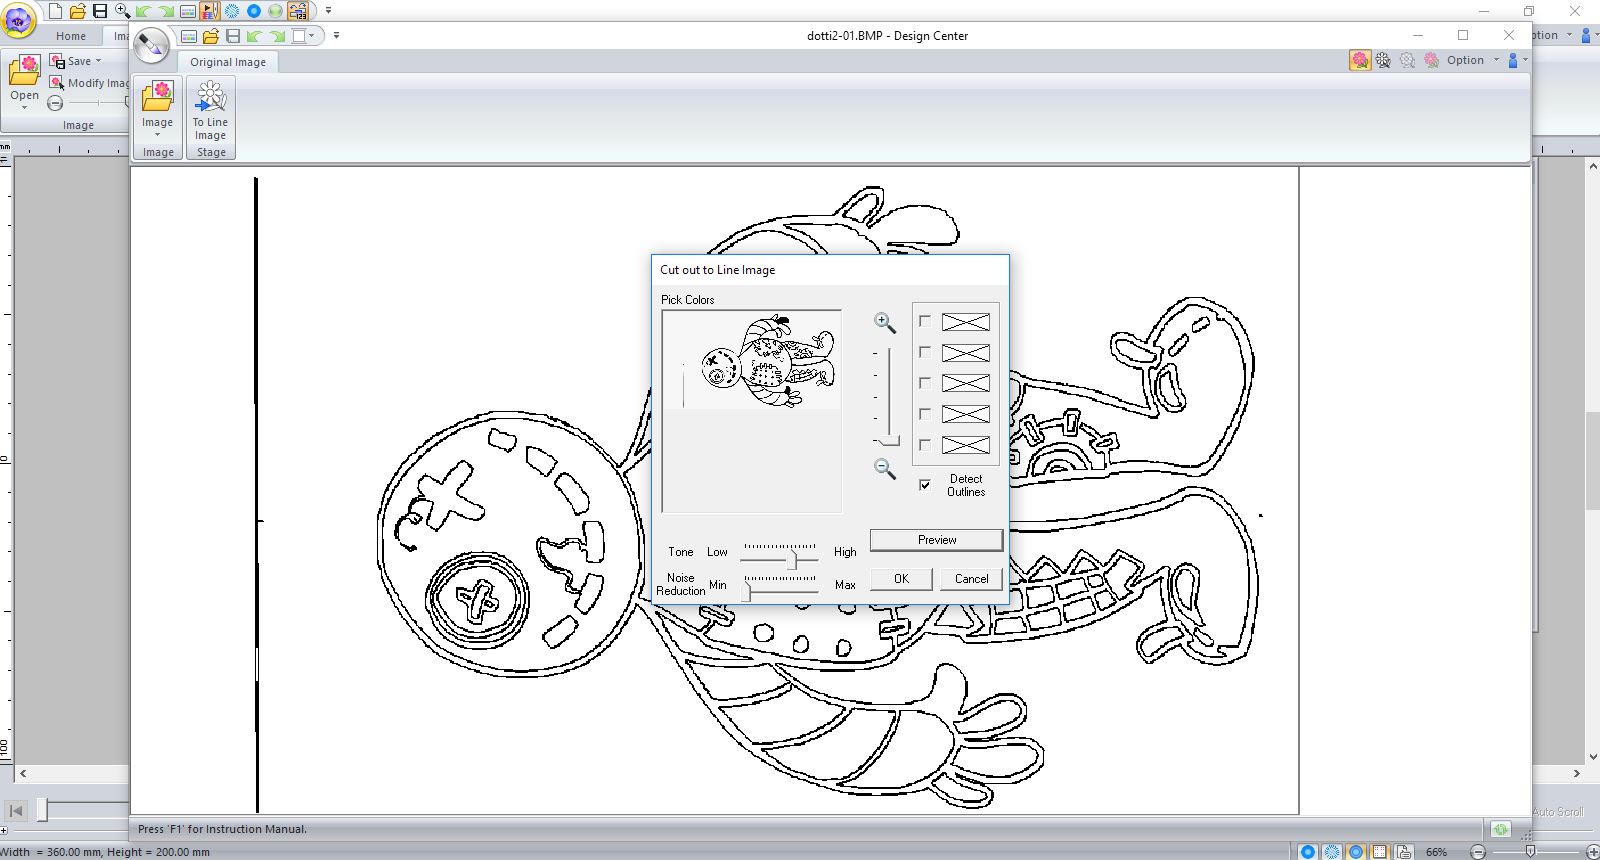Click redo arrow in background quick toolbar
The image size is (1600, 860).
[x=165, y=11]
